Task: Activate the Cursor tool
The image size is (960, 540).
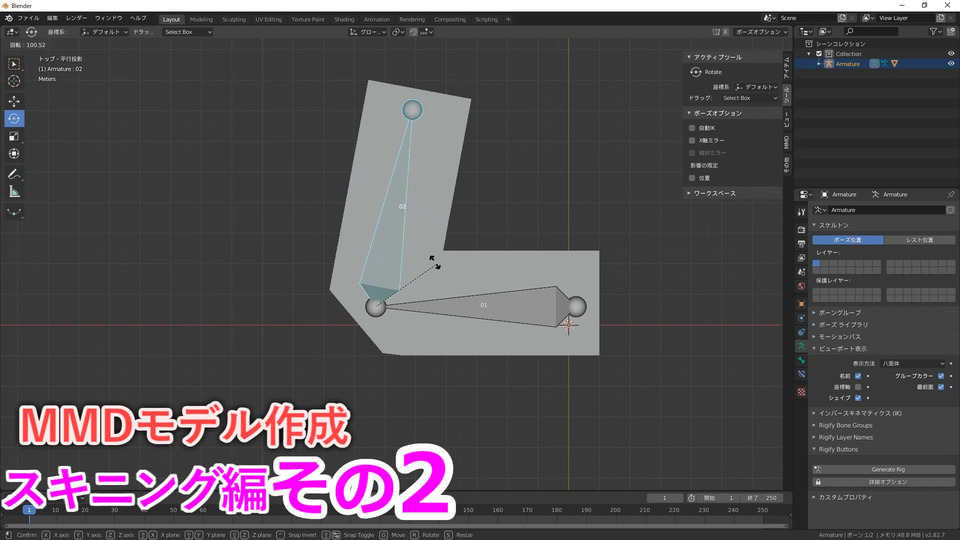Action: point(14,81)
